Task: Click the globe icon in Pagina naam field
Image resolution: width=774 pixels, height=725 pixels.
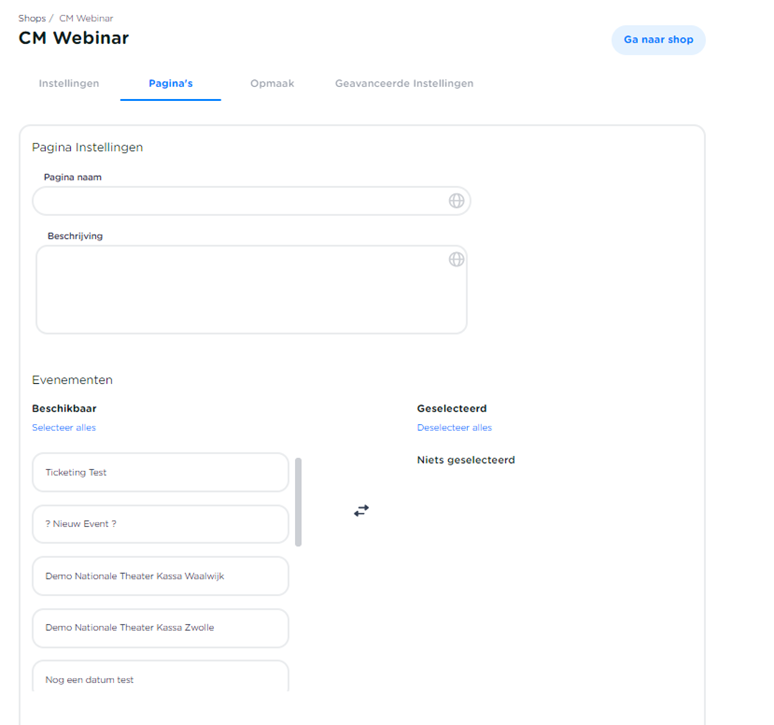Action: pyautogui.click(x=456, y=201)
